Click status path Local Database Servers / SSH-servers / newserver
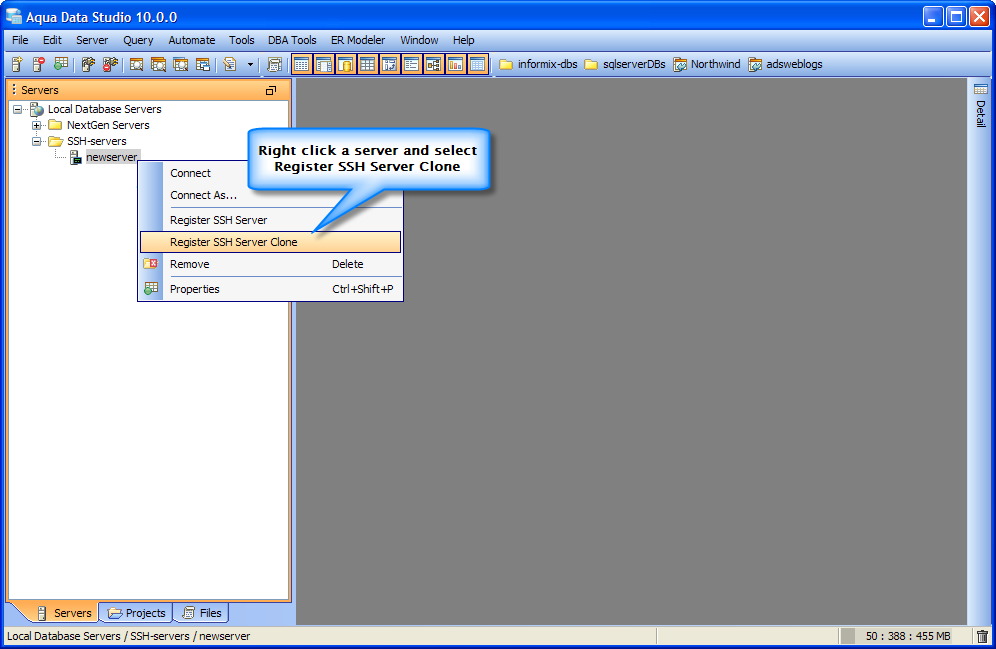The image size is (996, 649). pyautogui.click(x=128, y=636)
